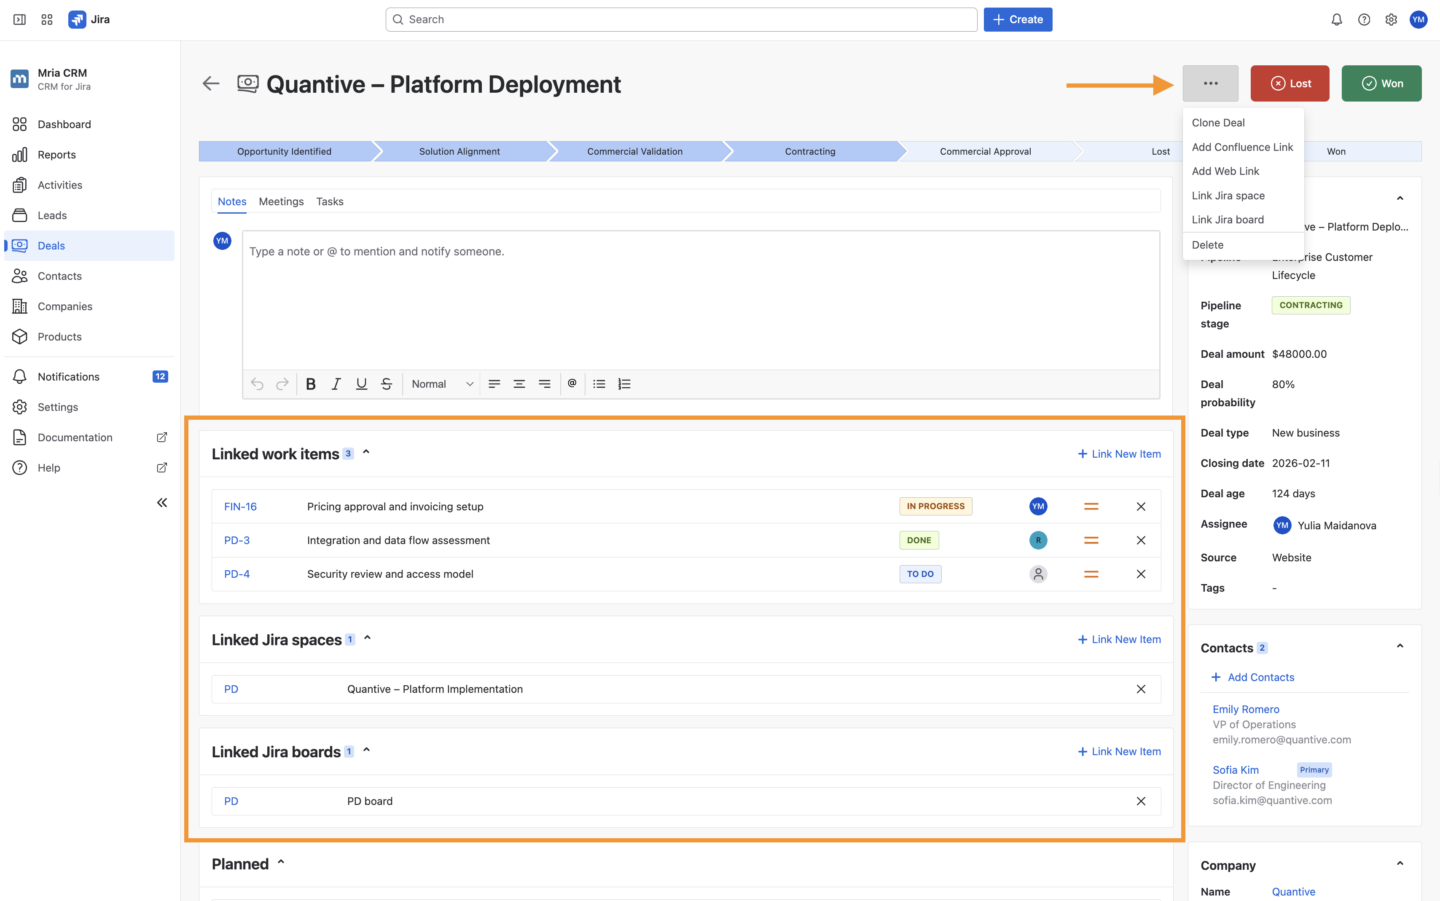Click the undo icon in the editor toolbar
The width and height of the screenshot is (1440, 901).
click(257, 383)
